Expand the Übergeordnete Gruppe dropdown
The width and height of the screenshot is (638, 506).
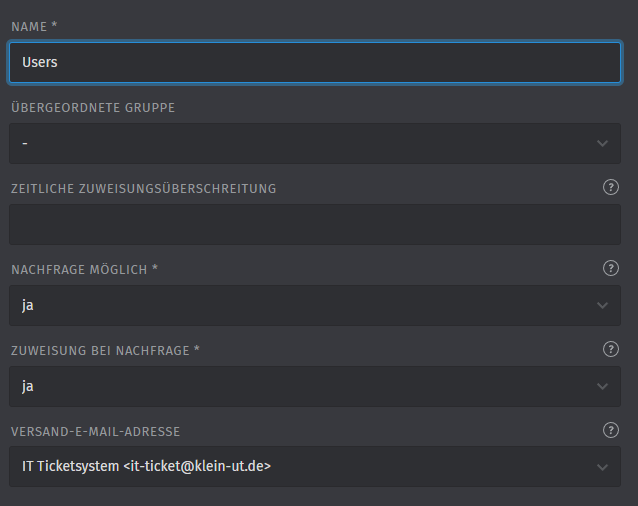[300, 144]
